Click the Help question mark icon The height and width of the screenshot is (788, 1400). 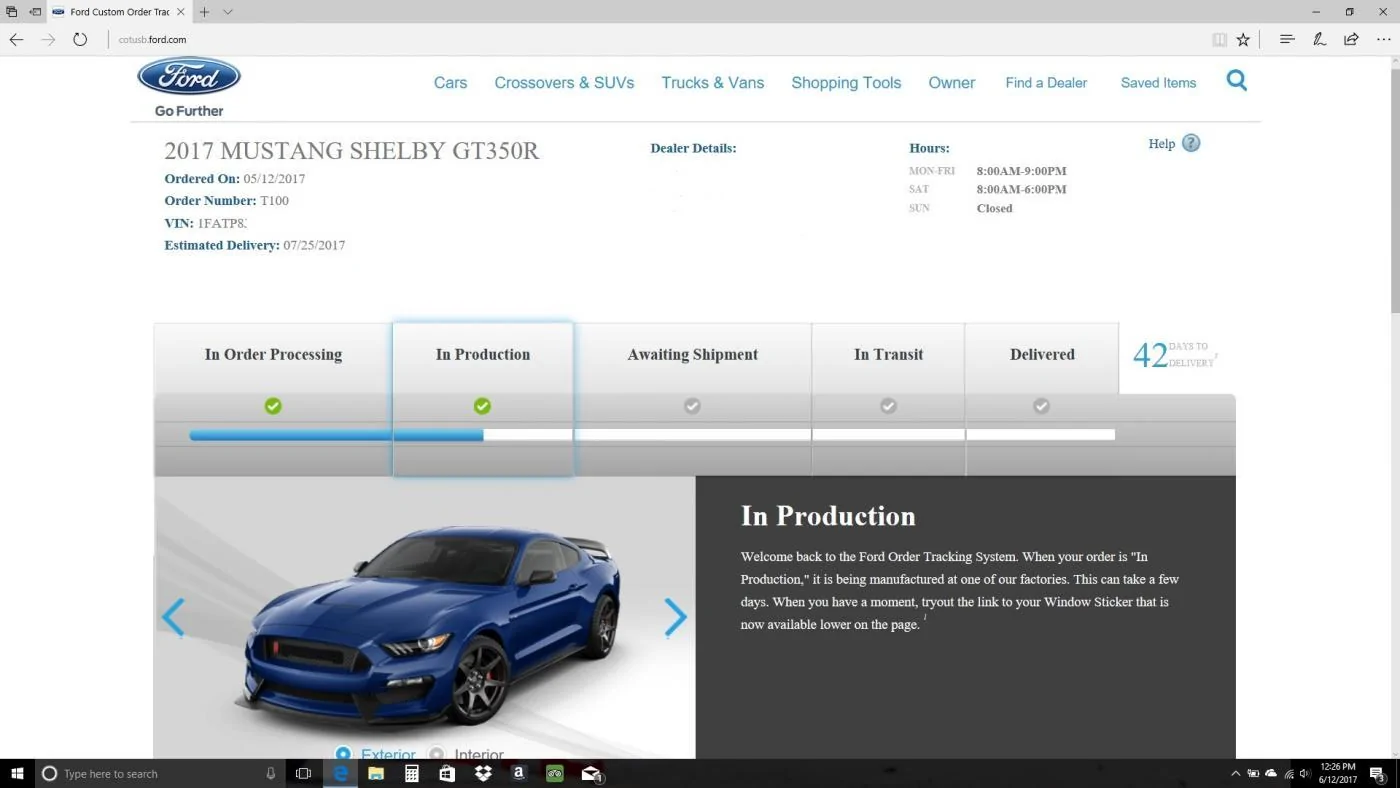(1191, 143)
